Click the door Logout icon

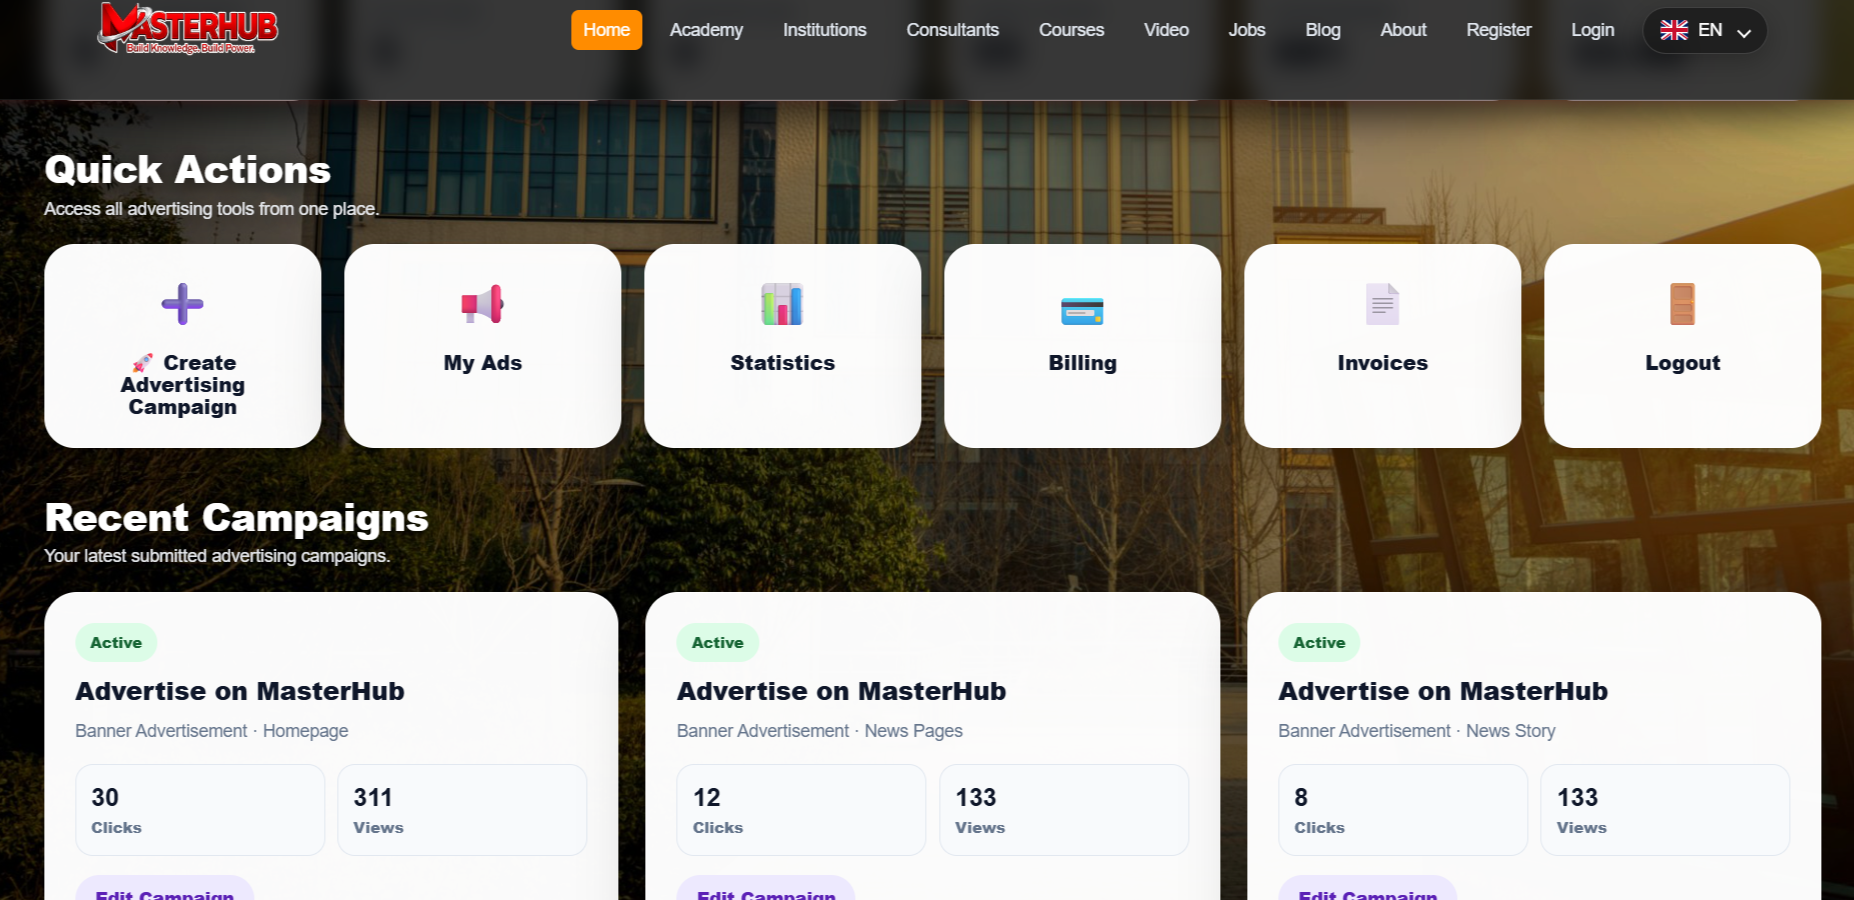click(1682, 304)
